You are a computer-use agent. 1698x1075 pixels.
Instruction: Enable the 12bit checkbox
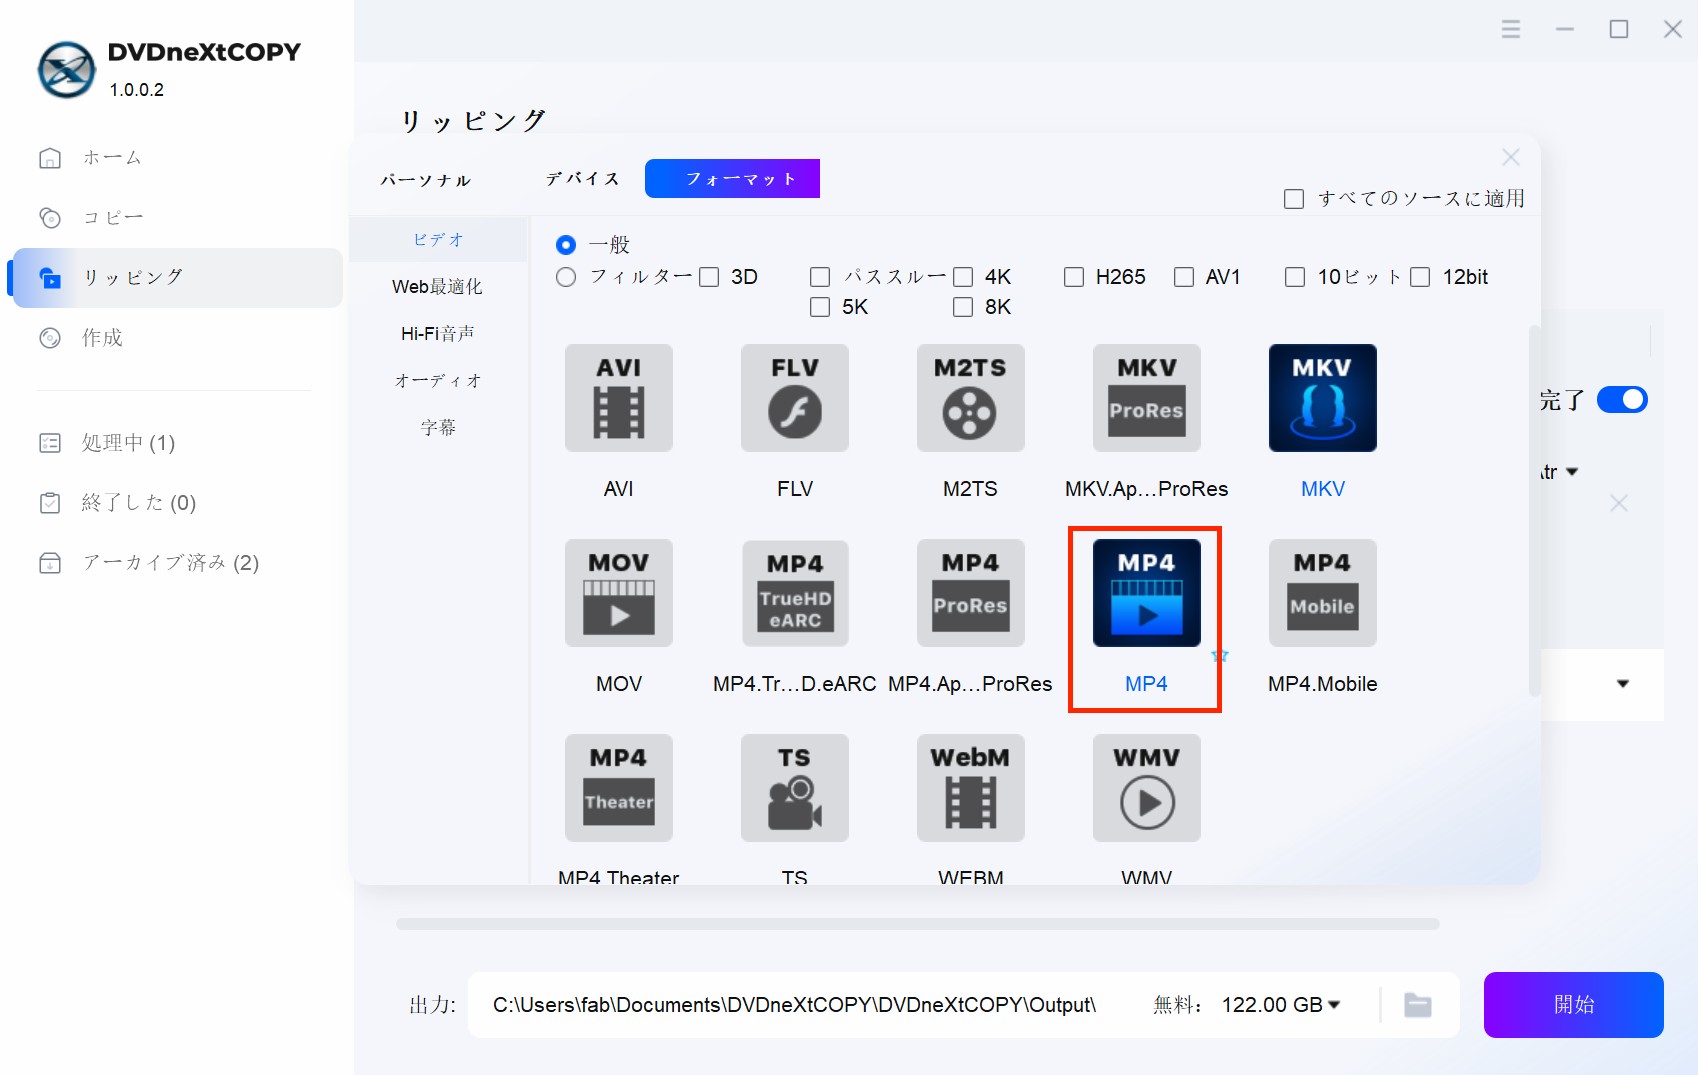pyautogui.click(x=1420, y=277)
